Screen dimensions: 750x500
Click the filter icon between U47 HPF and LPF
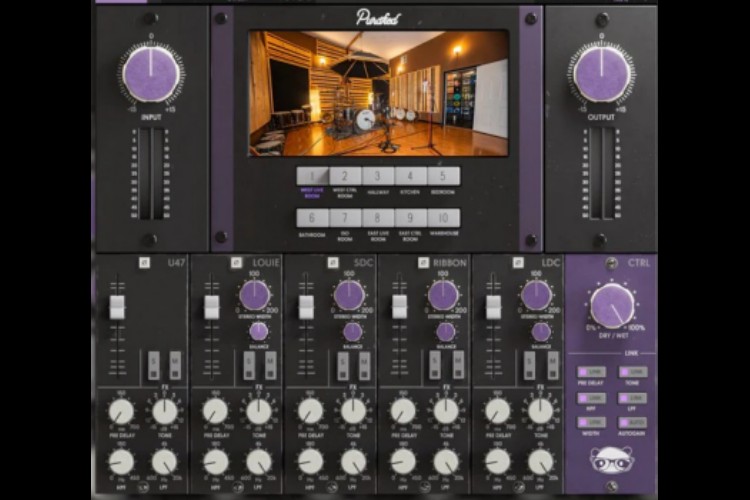click(143, 488)
